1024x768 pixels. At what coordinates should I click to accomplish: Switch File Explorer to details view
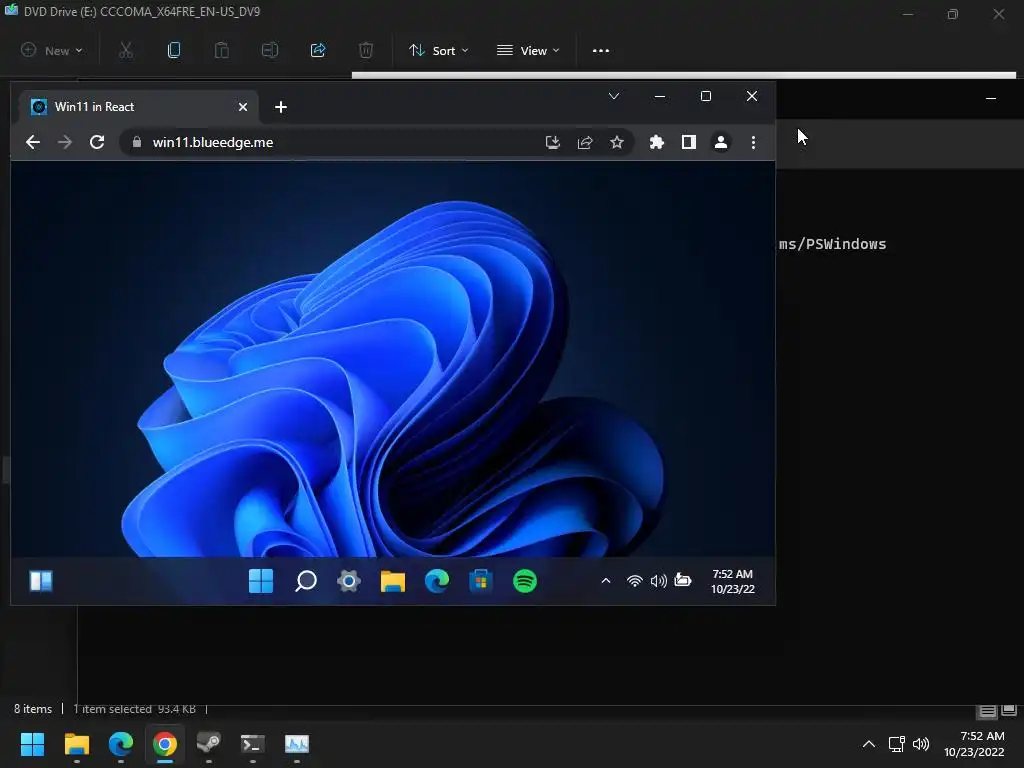[987, 710]
